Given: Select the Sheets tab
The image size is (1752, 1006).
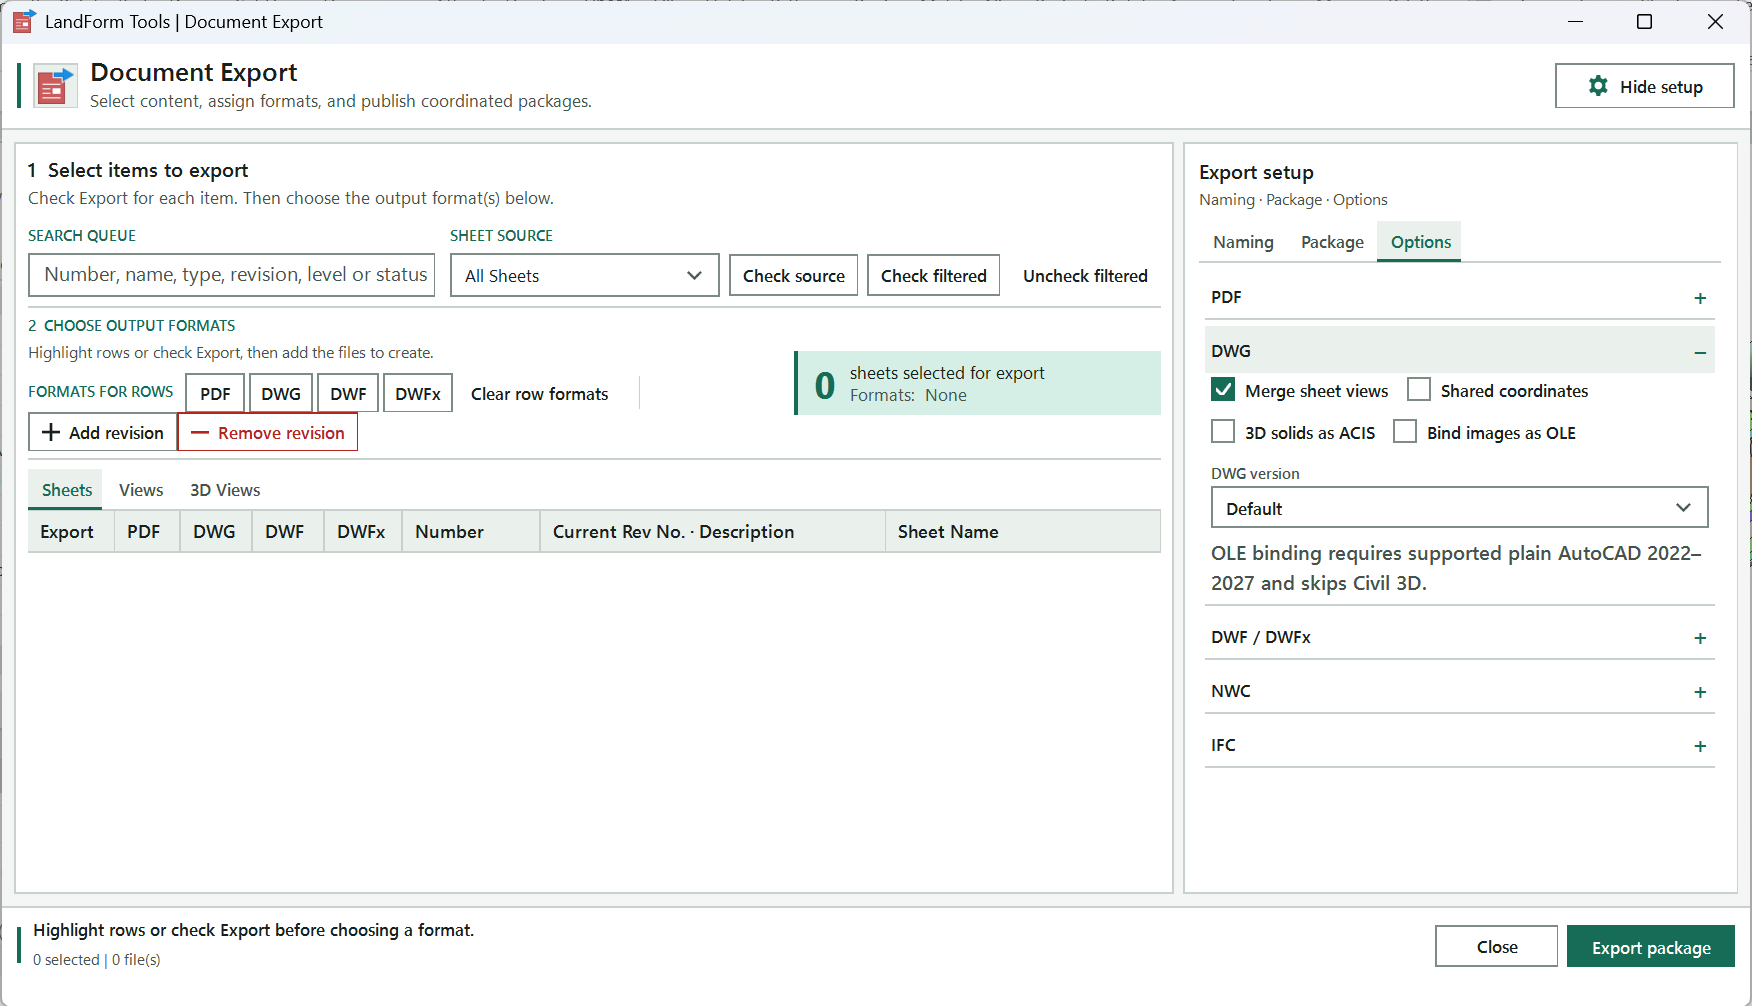Looking at the screenshot, I should click(x=66, y=490).
